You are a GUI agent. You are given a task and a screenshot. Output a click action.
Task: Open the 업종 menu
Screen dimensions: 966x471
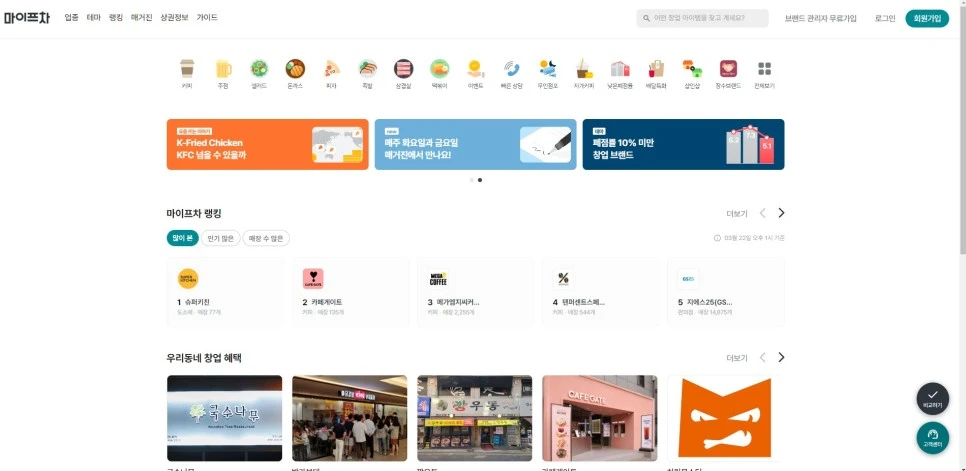click(x=71, y=18)
